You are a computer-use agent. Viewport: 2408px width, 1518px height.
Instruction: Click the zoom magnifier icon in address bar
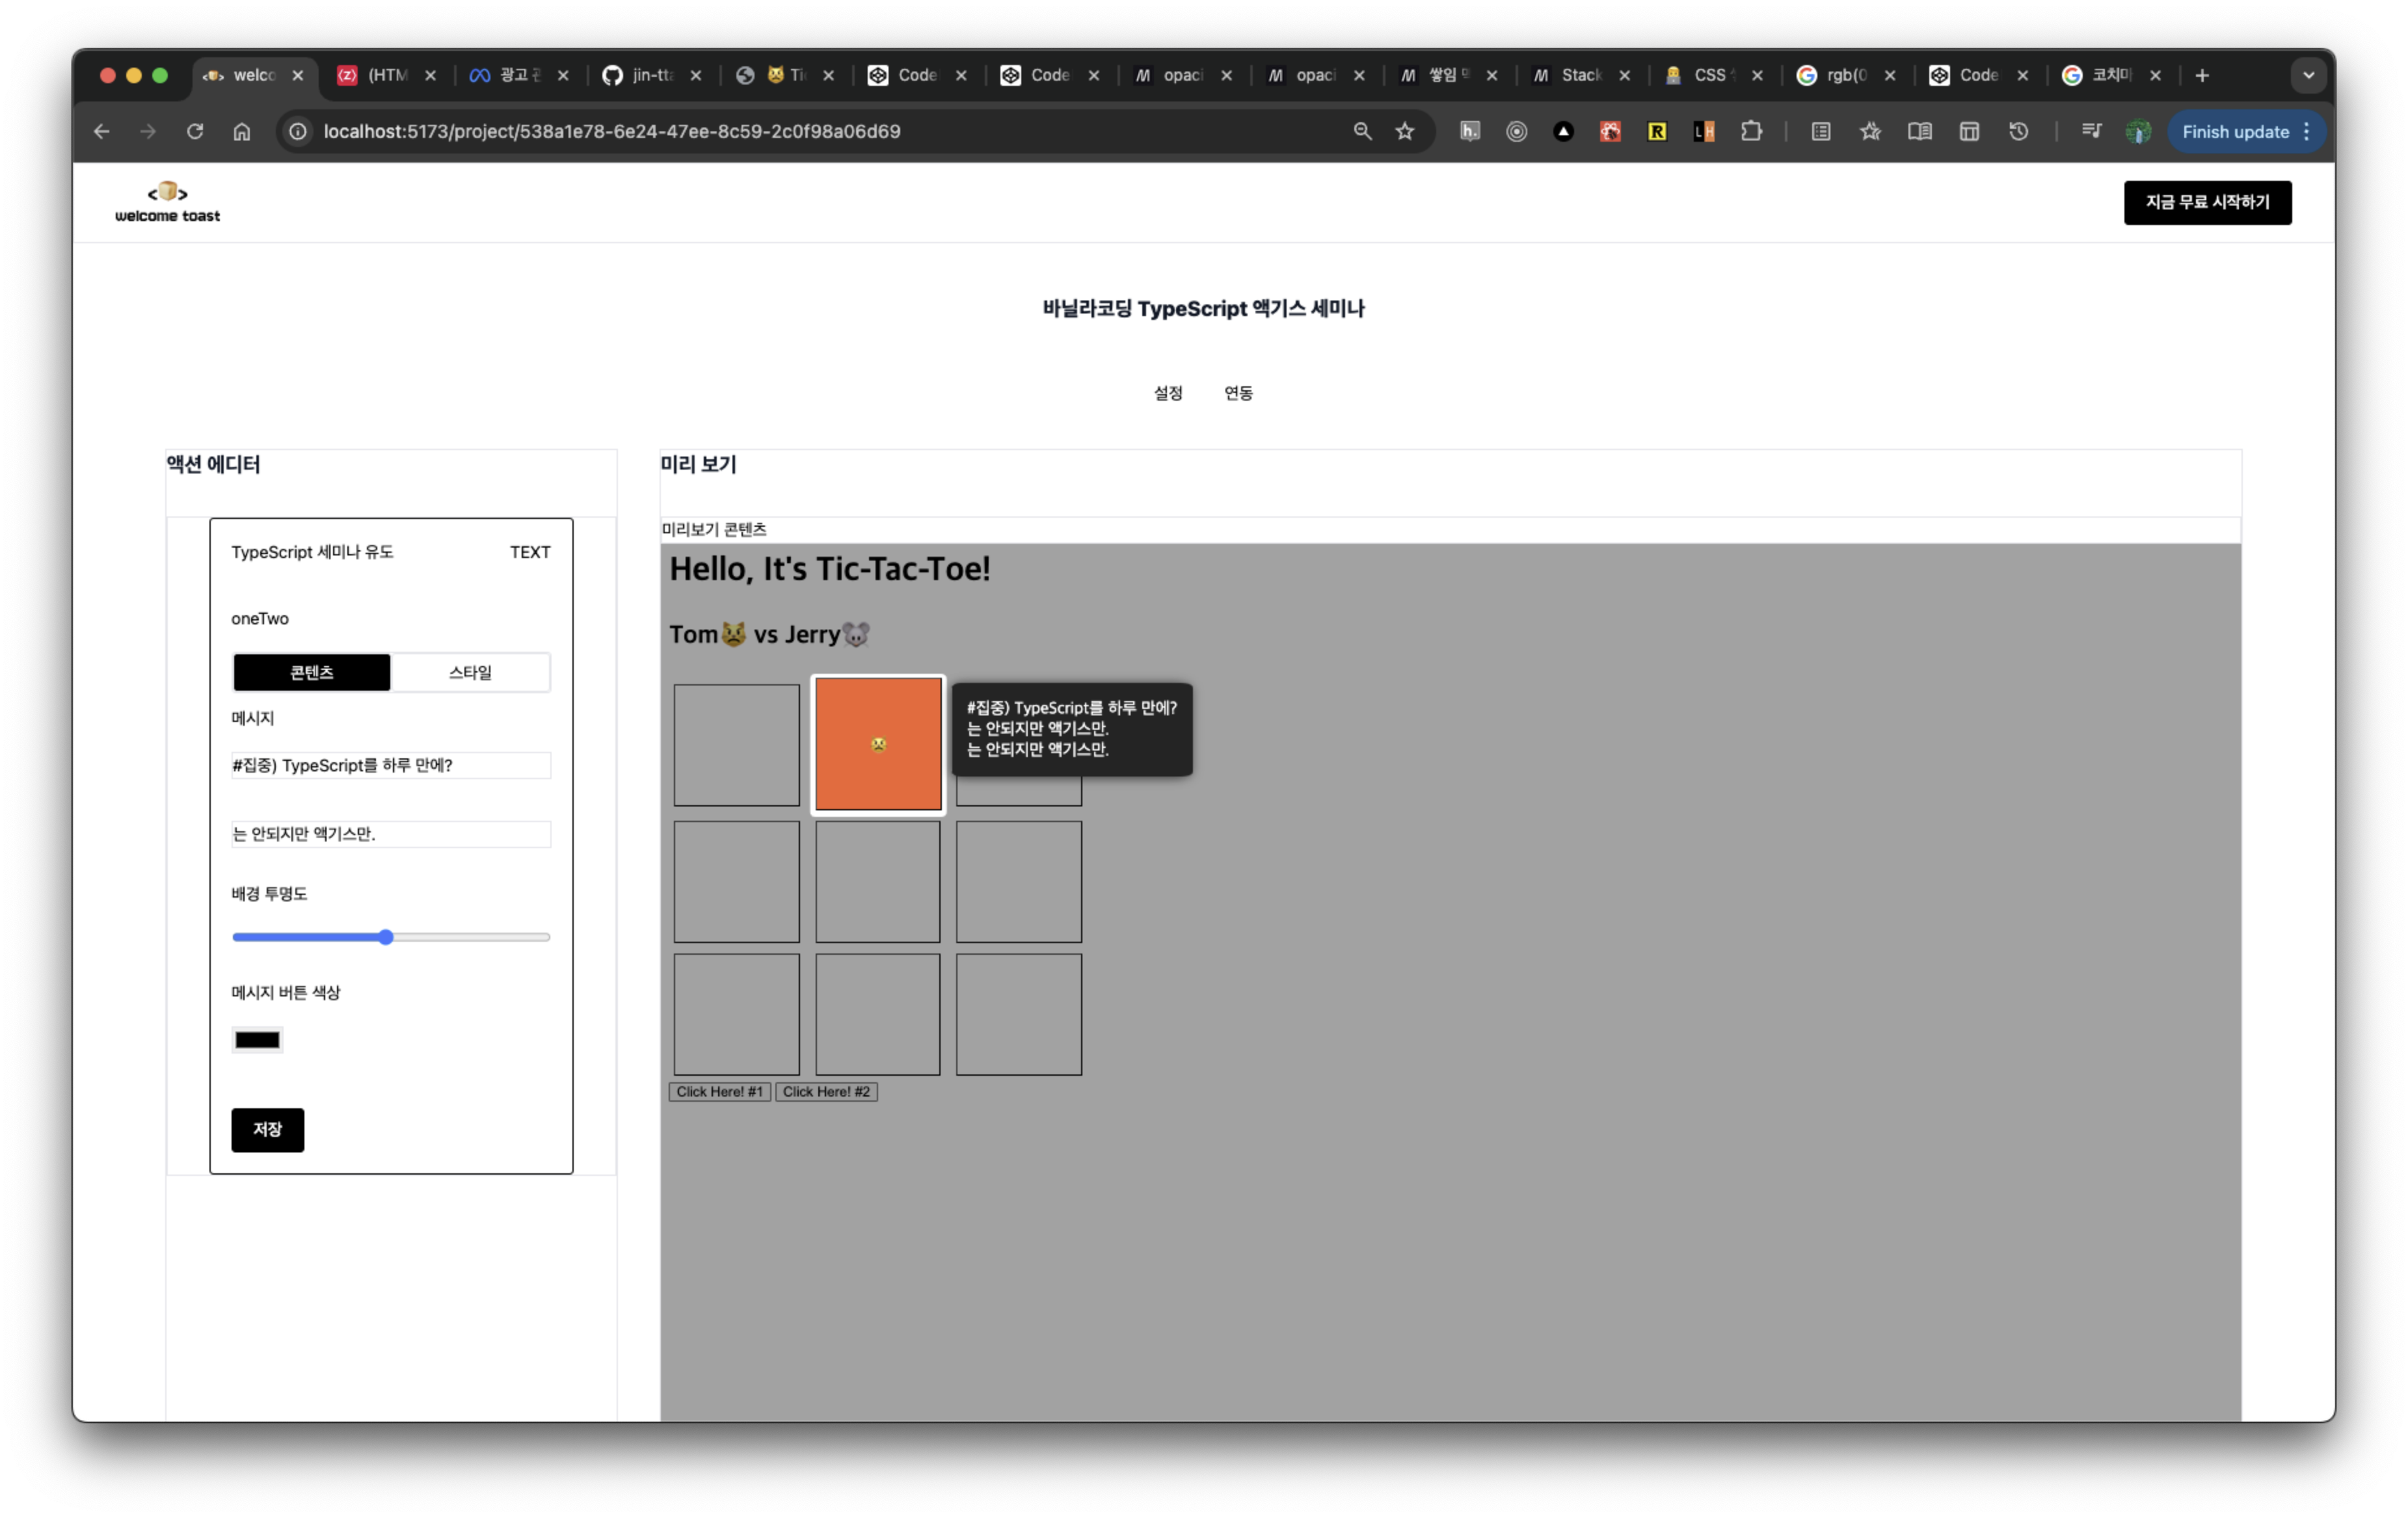1362,131
